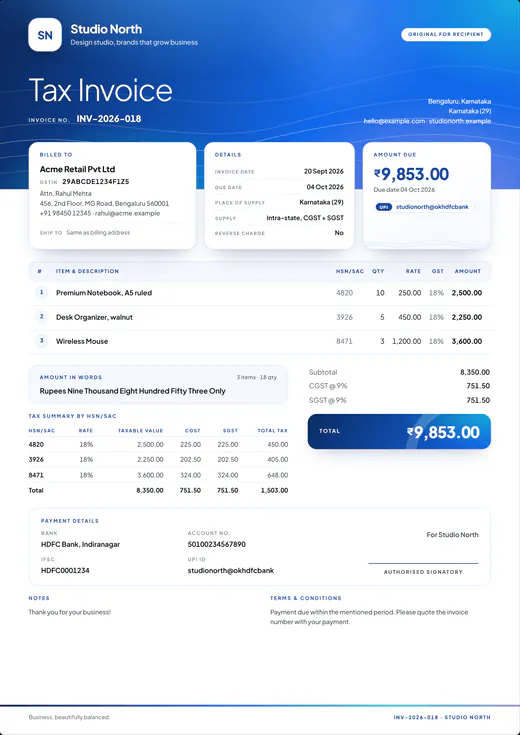Click Rupees Nine Thousand amount in words
520x735 pixels.
pos(133,391)
